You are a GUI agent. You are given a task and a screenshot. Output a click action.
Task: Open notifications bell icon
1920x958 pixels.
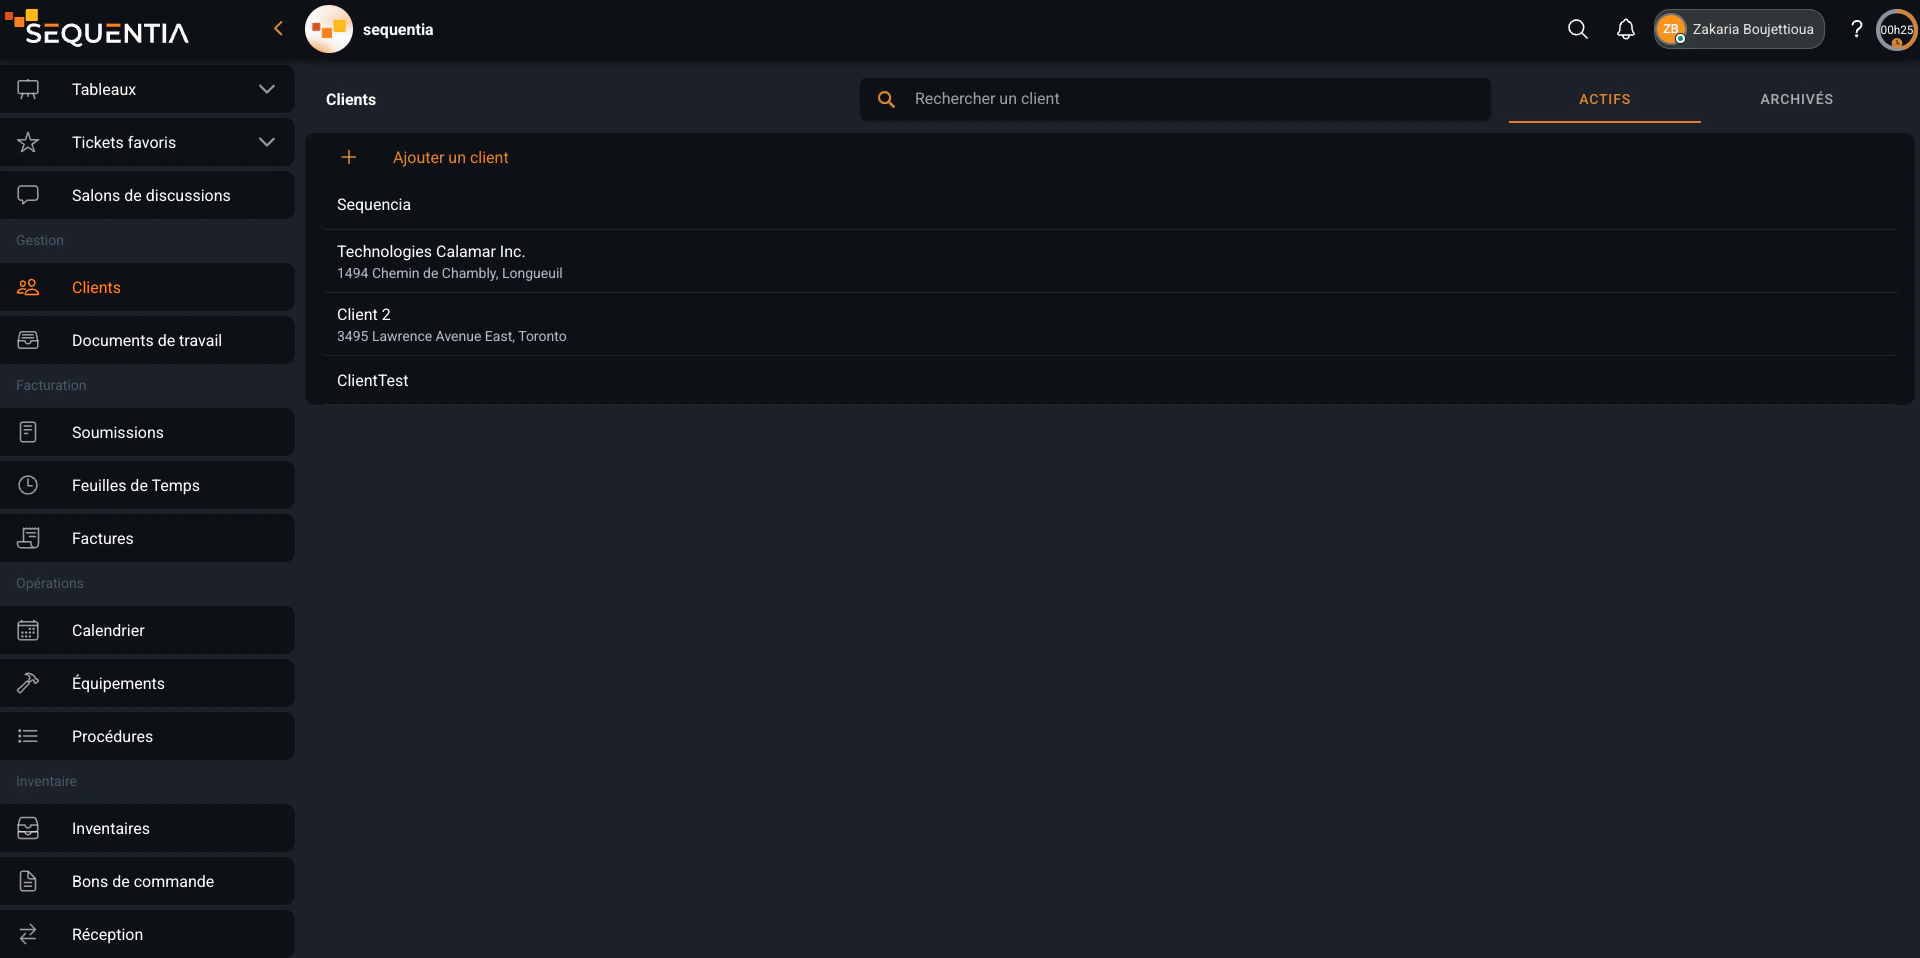[1626, 29]
